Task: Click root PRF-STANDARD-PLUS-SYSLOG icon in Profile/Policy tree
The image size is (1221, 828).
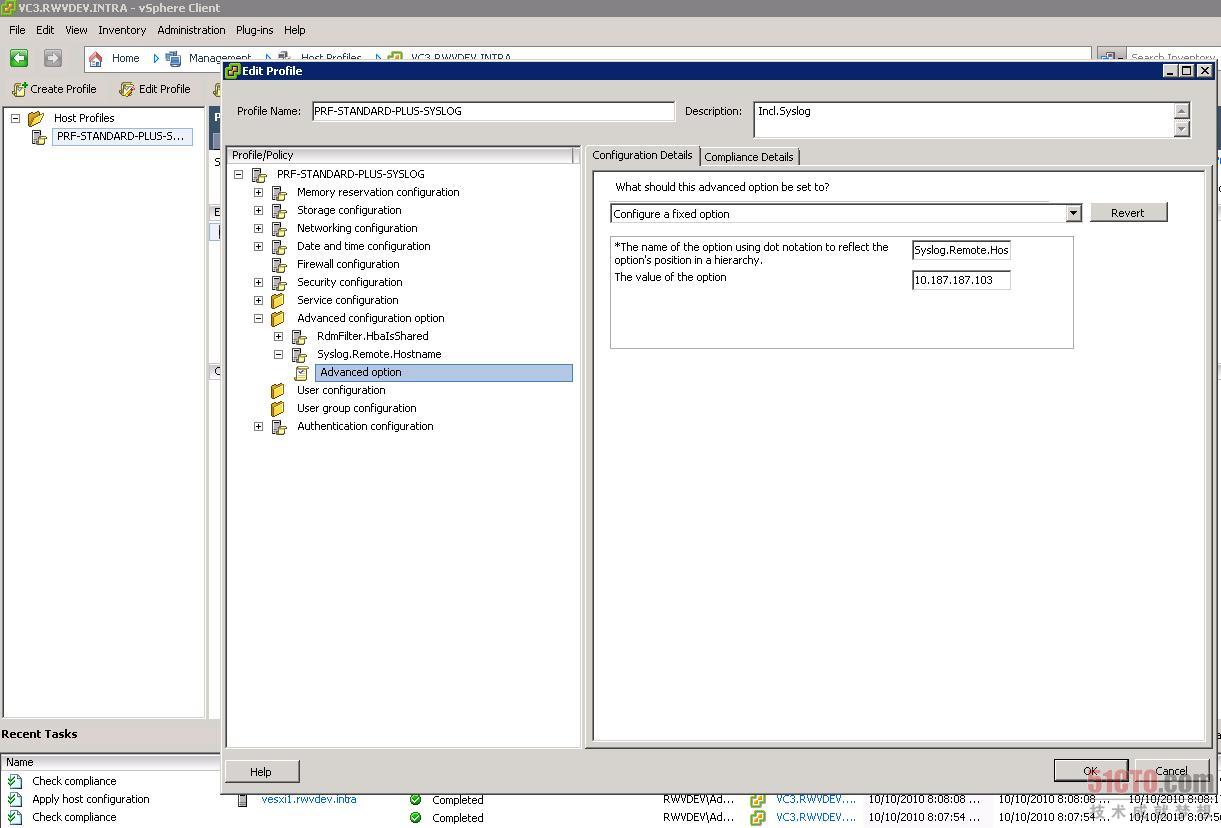Action: point(259,174)
